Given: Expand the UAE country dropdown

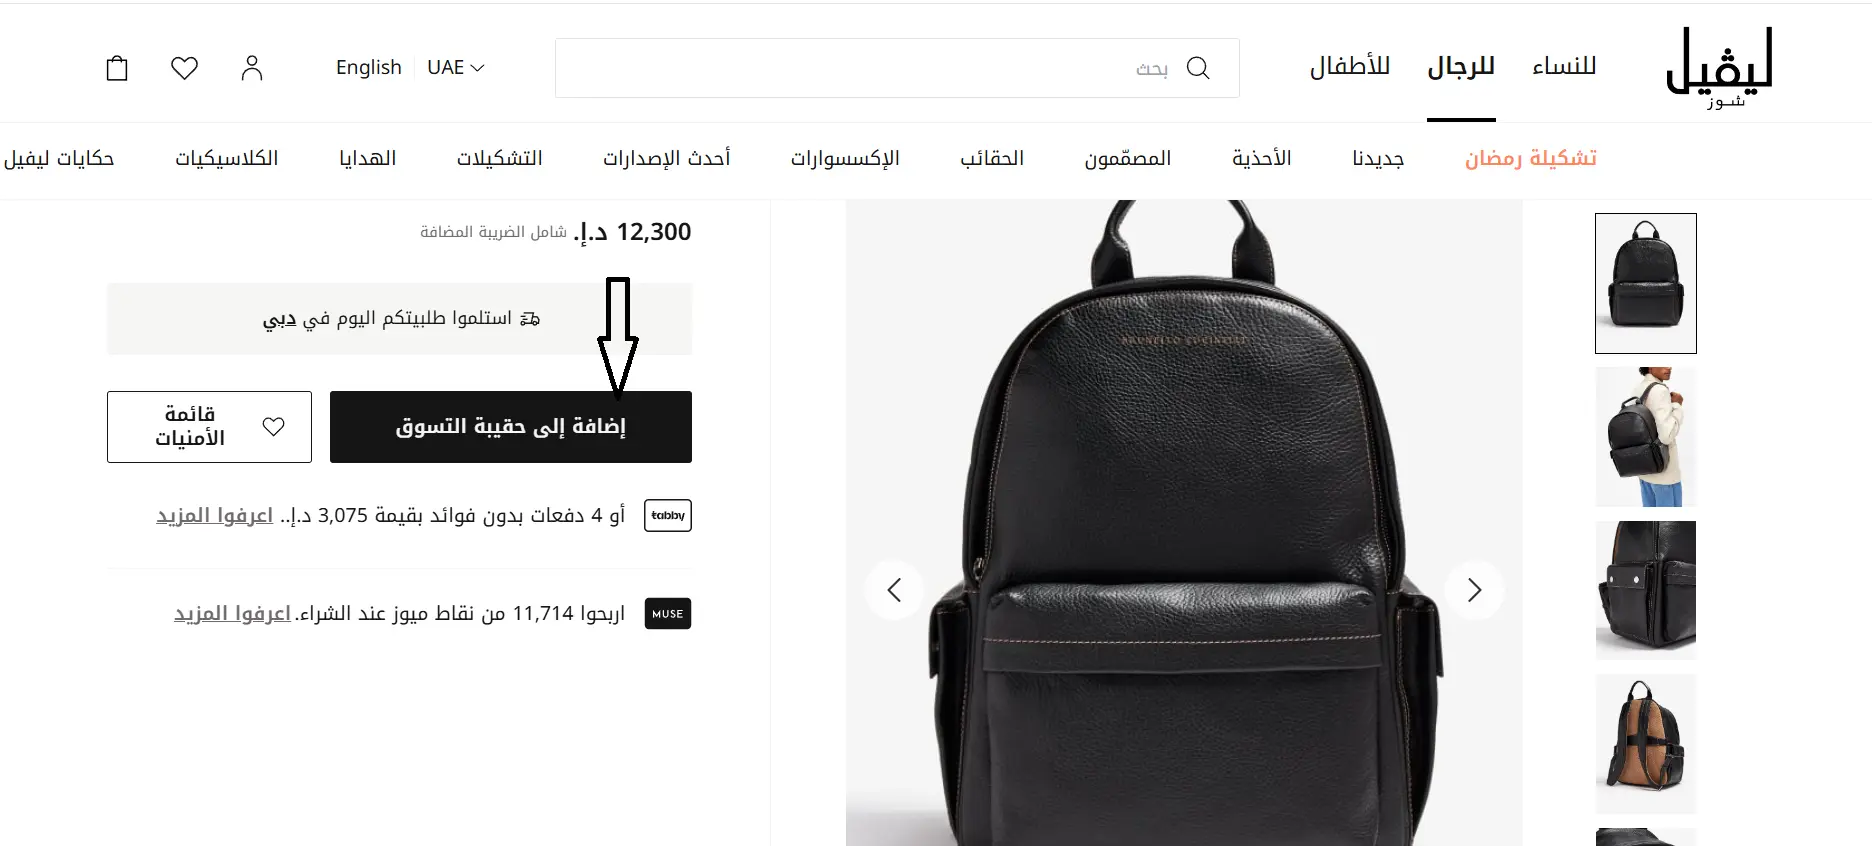Looking at the screenshot, I should tap(455, 67).
